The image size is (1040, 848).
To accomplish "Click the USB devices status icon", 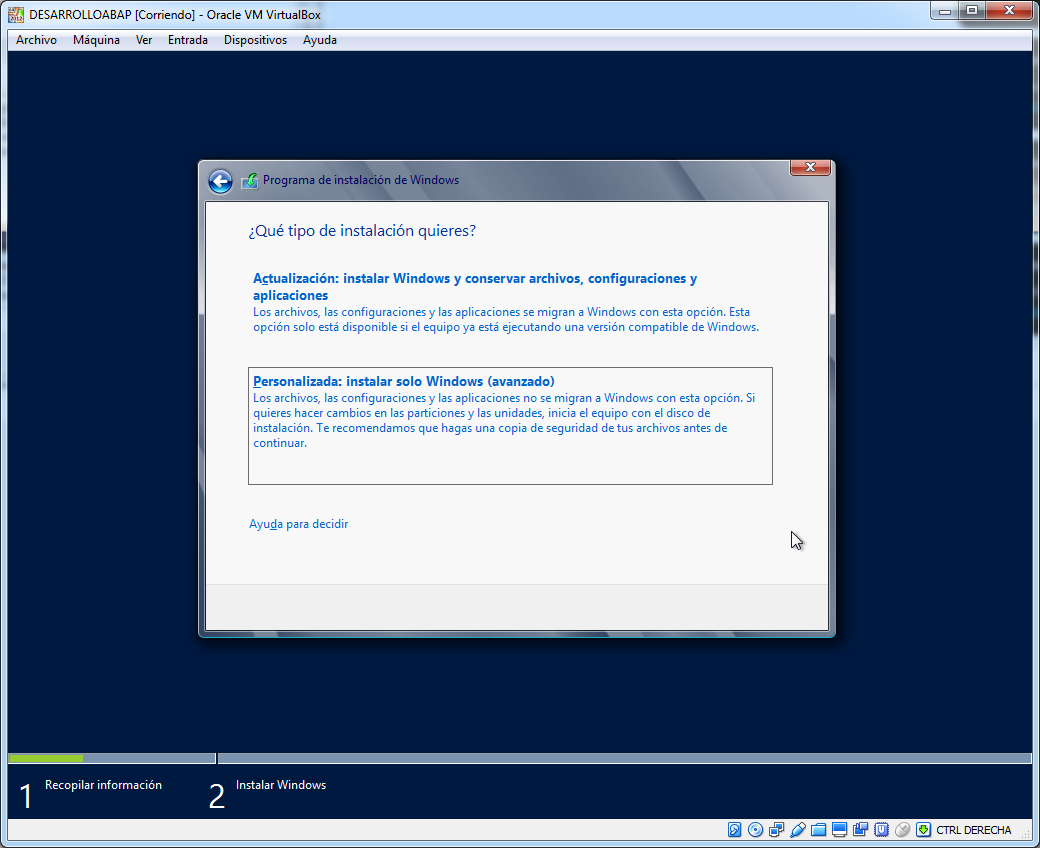I will point(798,829).
